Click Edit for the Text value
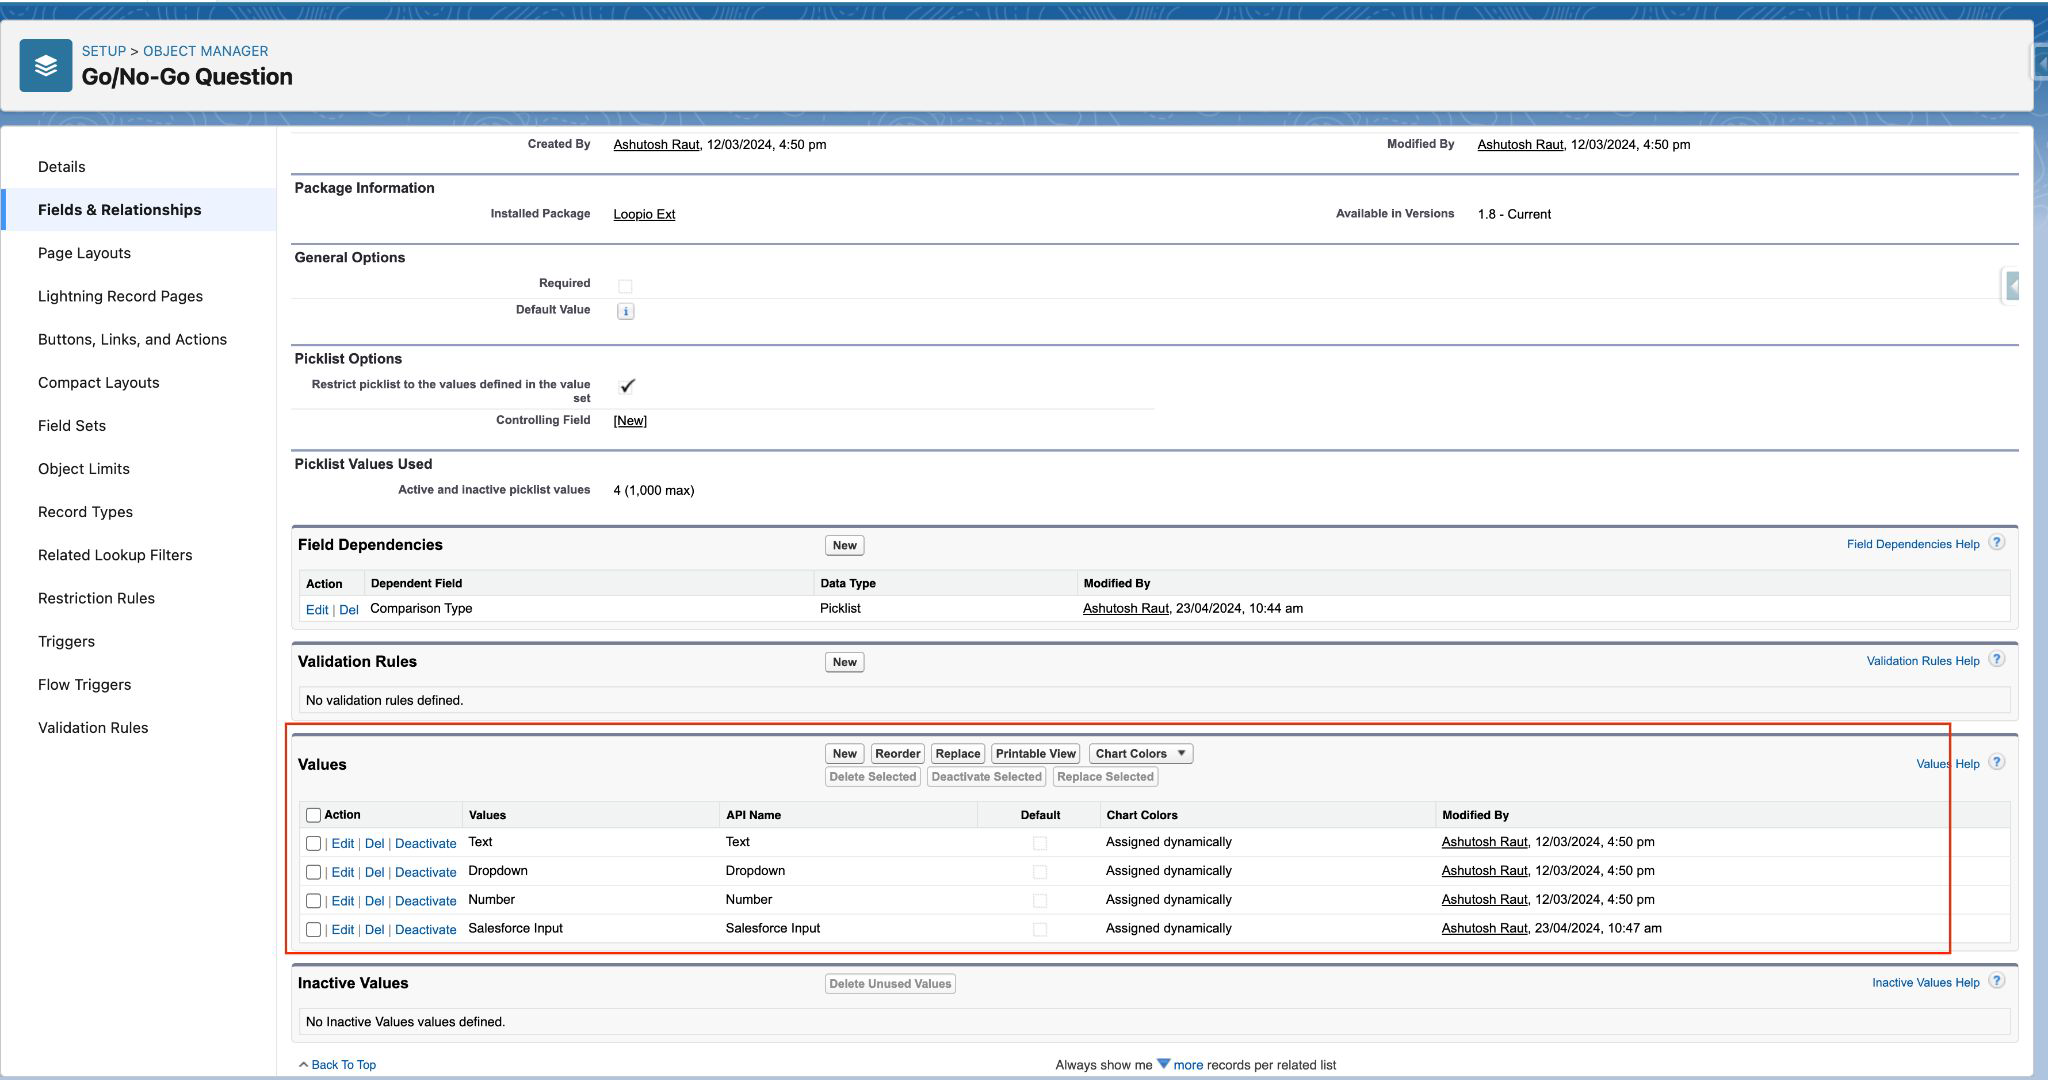Image resolution: width=2048 pixels, height=1080 pixels. 342,844
